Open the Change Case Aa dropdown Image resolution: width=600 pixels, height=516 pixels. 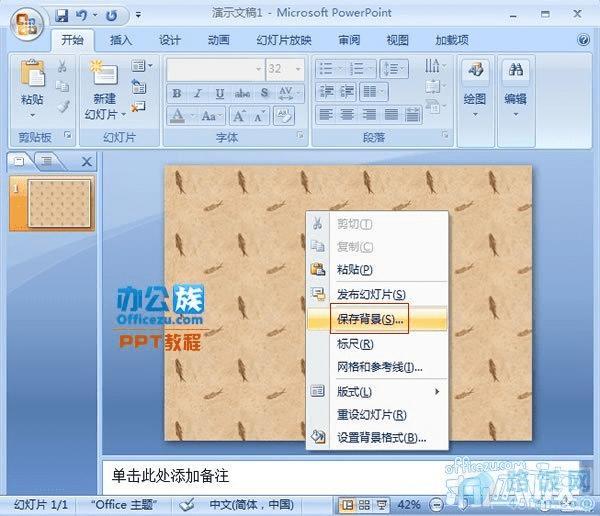click(212, 115)
